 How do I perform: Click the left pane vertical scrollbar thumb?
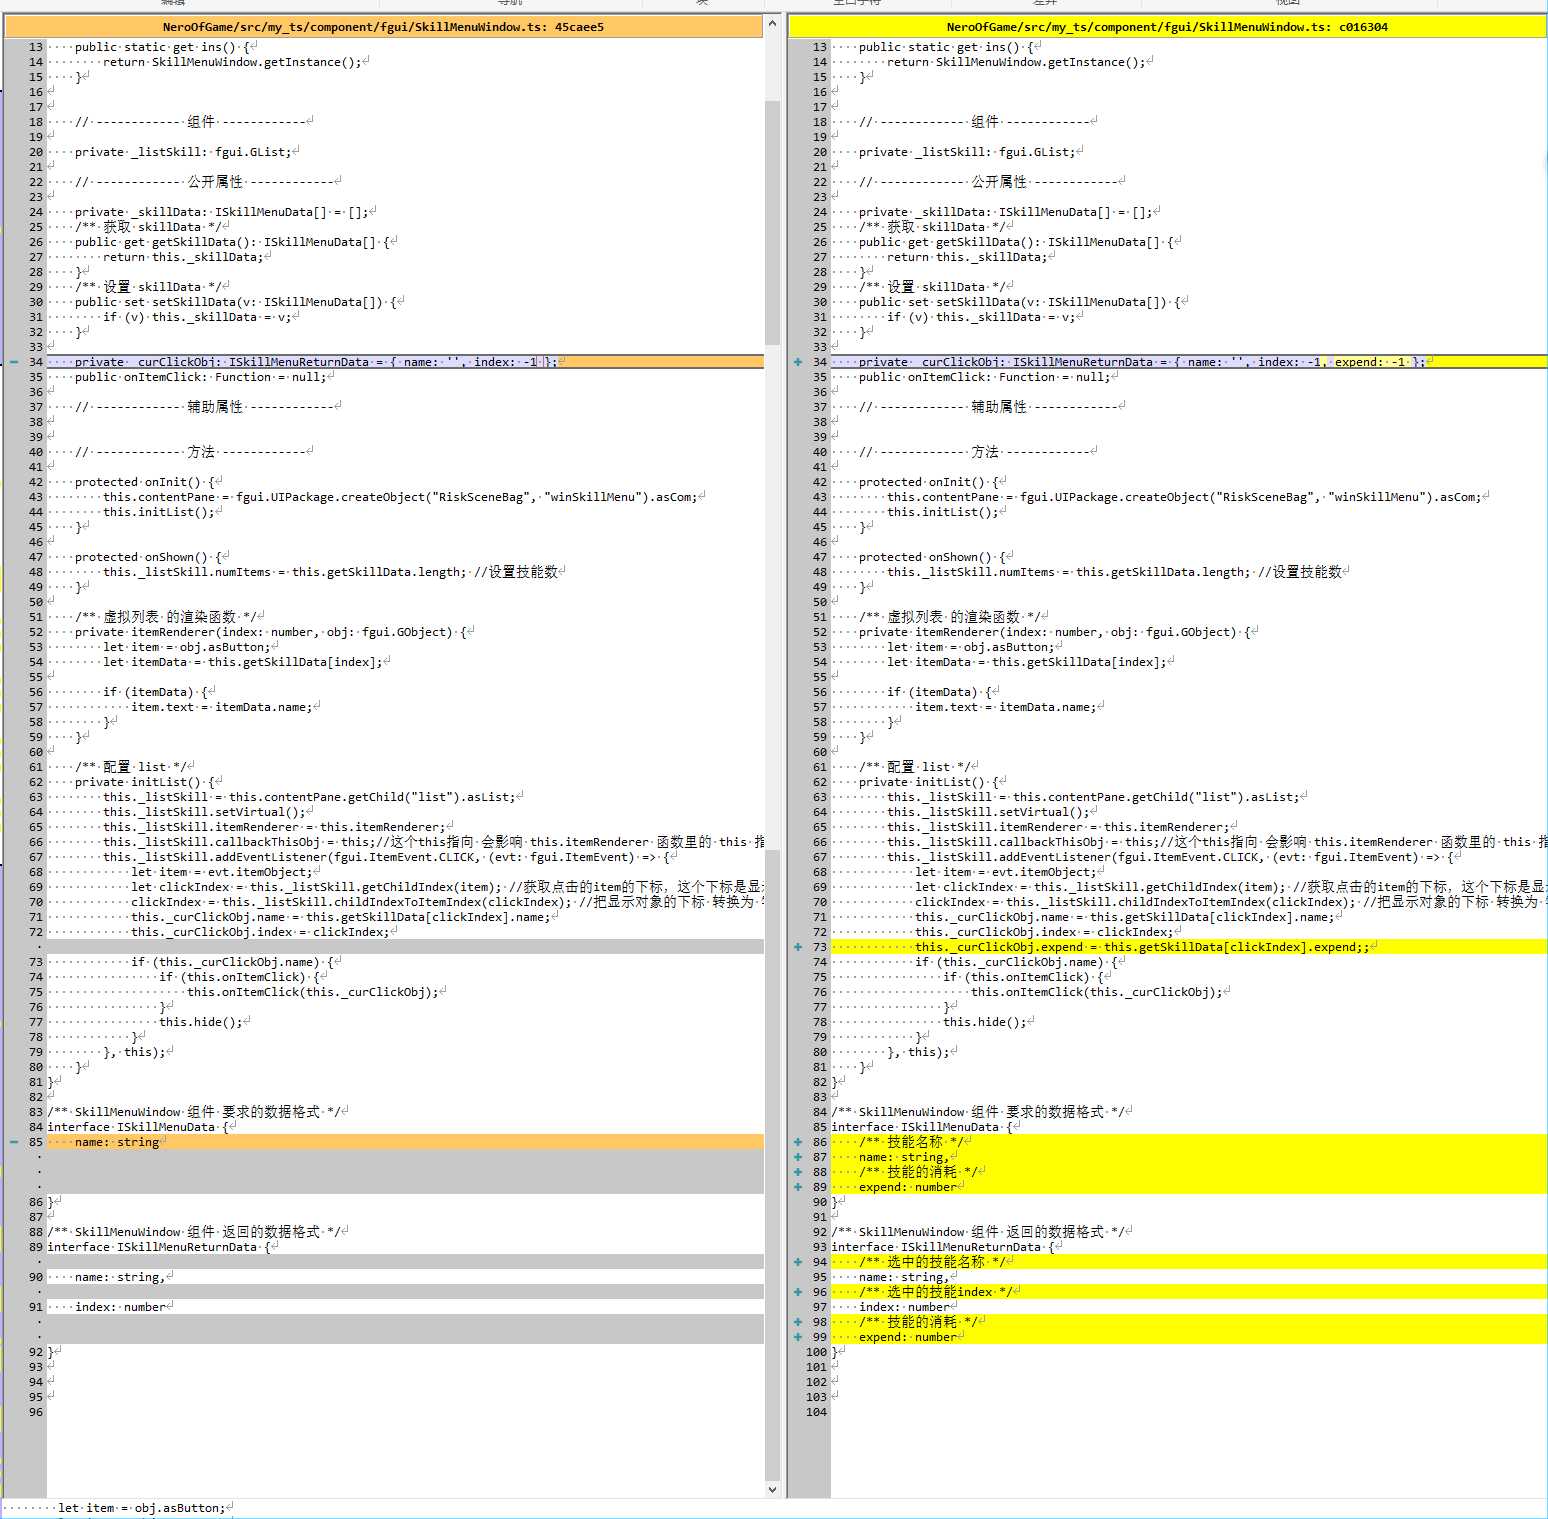pos(772,222)
